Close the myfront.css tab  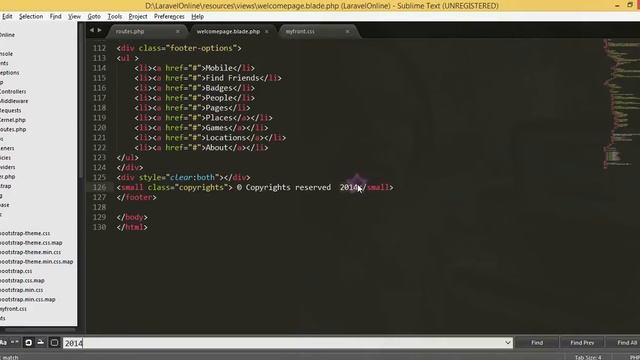[347, 31]
